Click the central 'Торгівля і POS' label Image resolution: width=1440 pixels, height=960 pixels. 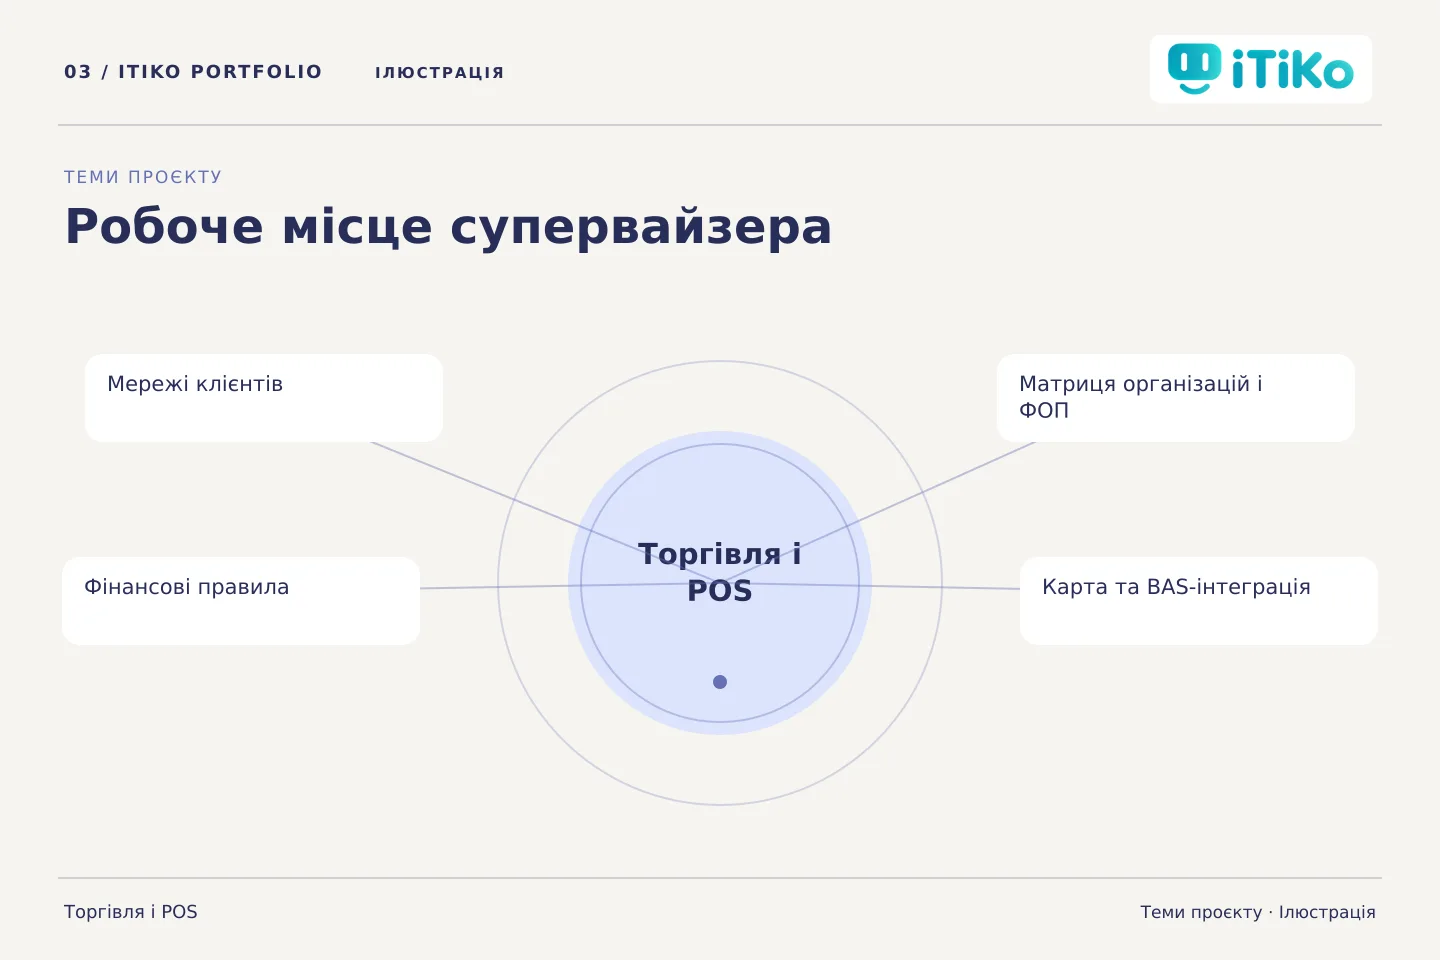720,572
